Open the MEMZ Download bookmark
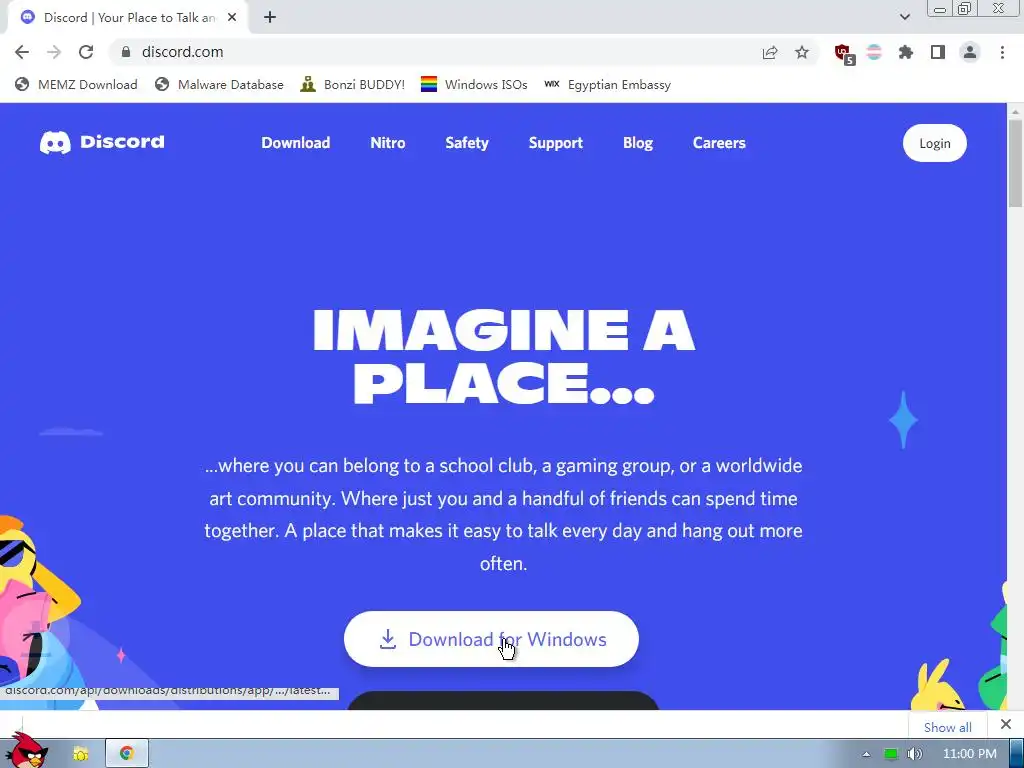 [x=76, y=84]
